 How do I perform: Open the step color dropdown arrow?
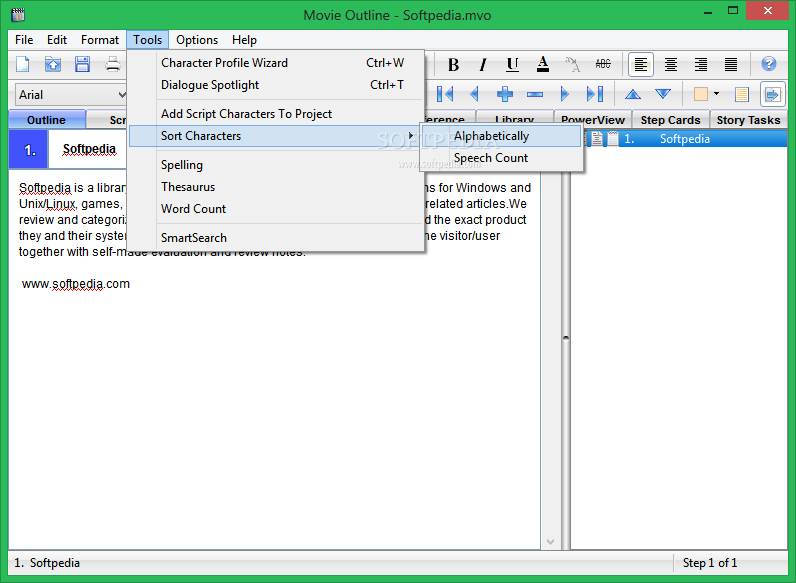[716, 94]
